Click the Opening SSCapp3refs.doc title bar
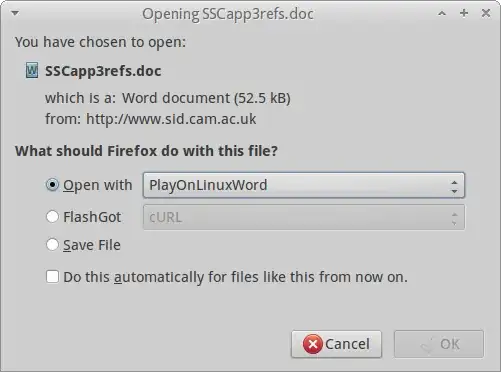Viewport: 501px width, 372px height. [x=228, y=14]
